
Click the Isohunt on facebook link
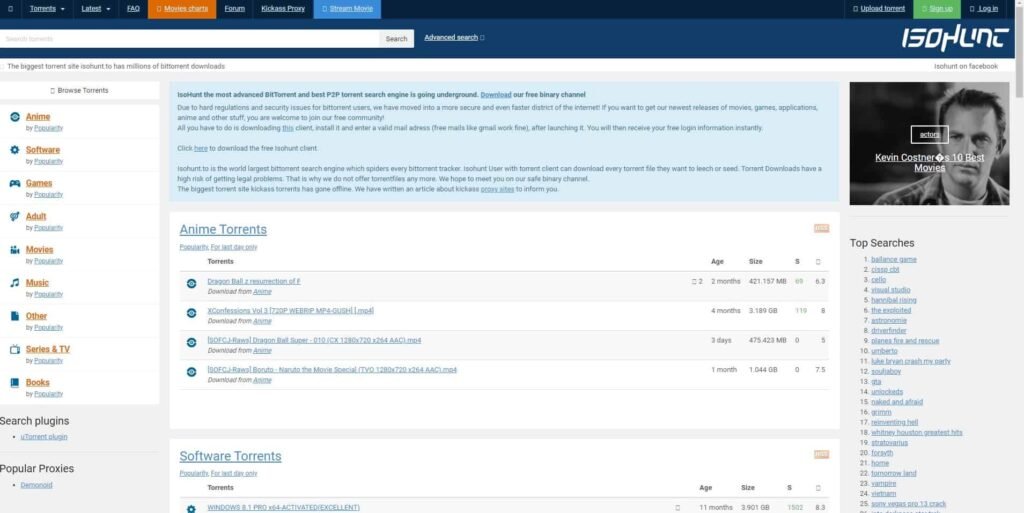pos(965,66)
